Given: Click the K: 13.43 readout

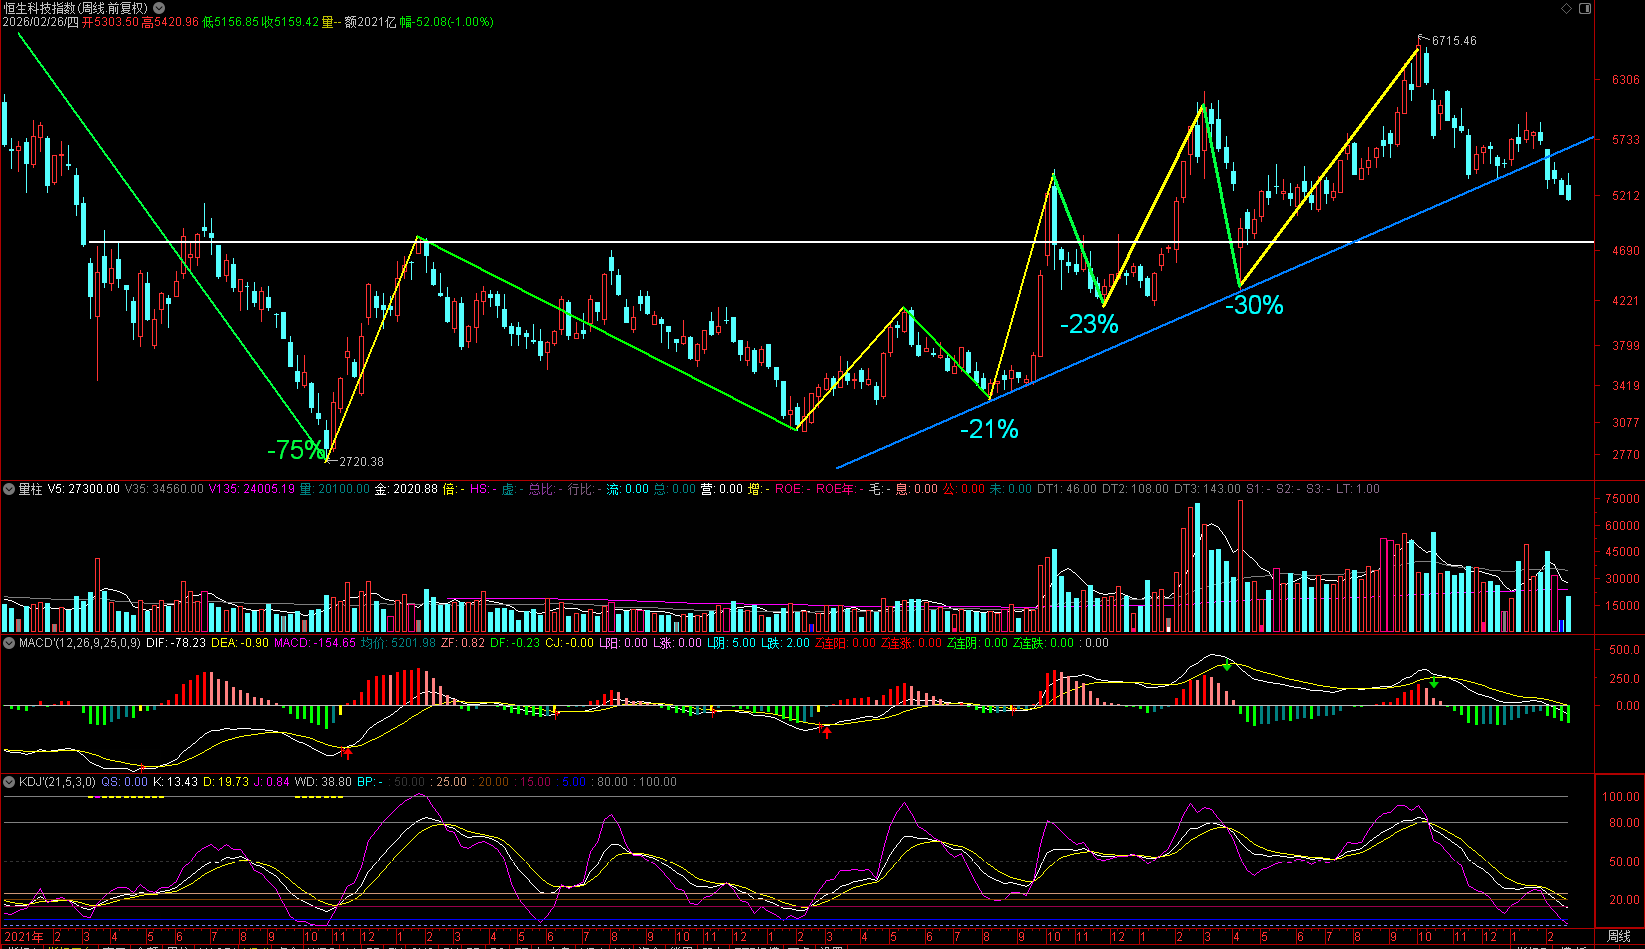Looking at the screenshot, I should 176,782.
